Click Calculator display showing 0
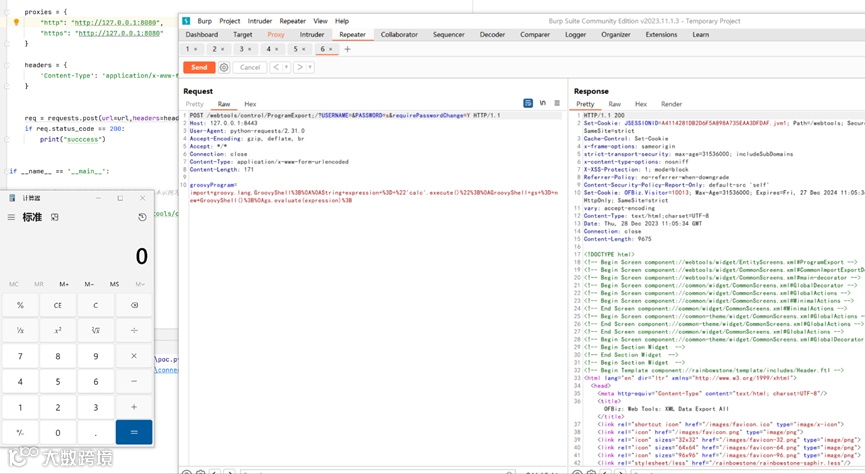Image resolution: width=865 pixels, height=474 pixels. tap(142, 256)
